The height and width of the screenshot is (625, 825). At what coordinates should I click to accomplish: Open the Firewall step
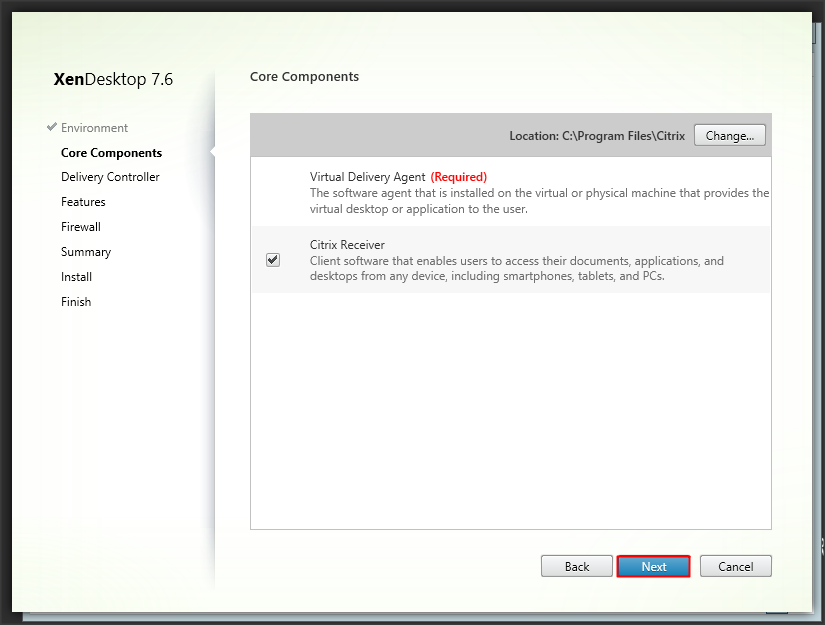(81, 227)
